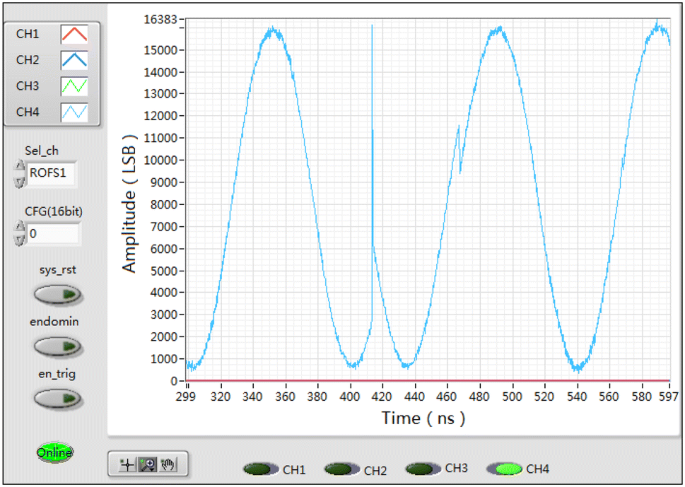Click the Amplitude ( LSB ) axis label
Image resolution: width=685 pixels, height=487 pixels.
[130, 204]
